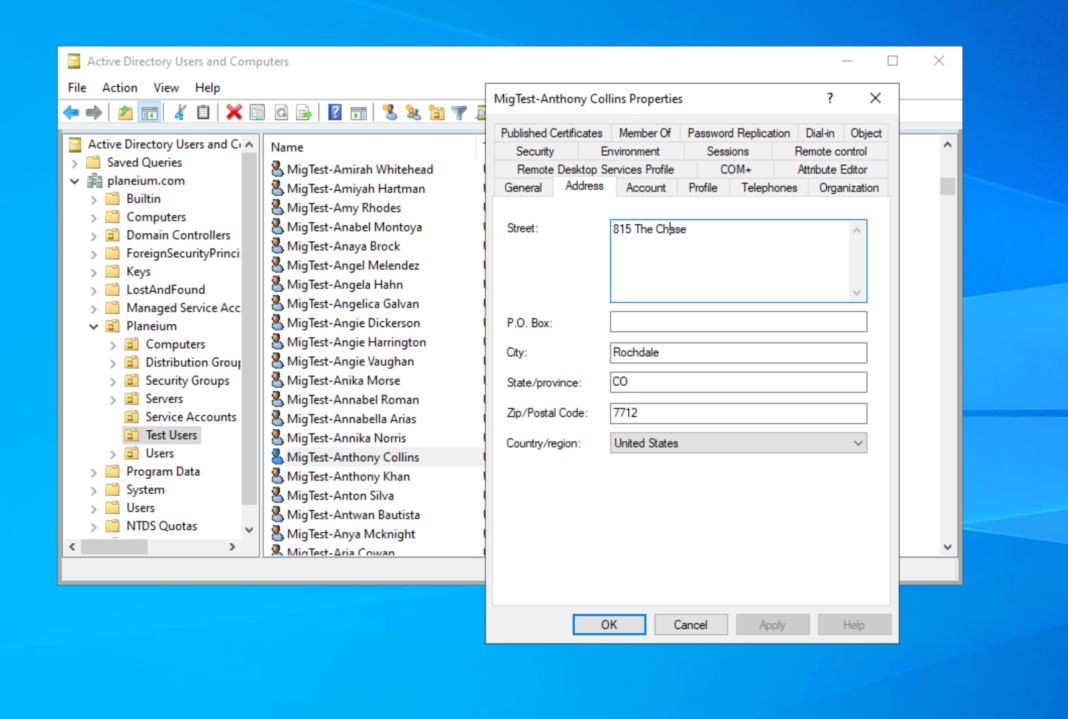Click the P.O. Box input field

[x=737, y=322]
